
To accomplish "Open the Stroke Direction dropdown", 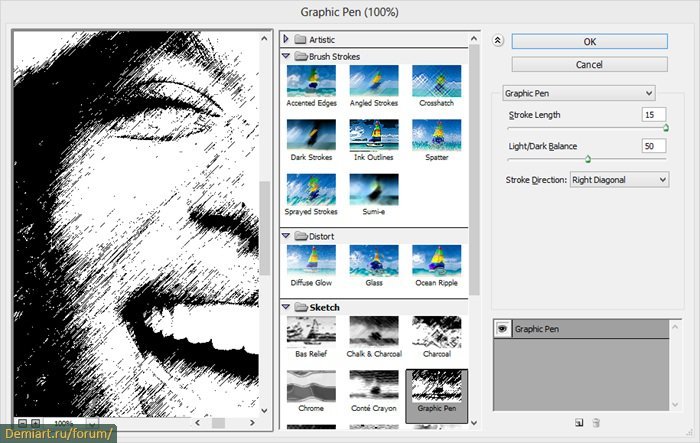I will pyautogui.click(x=618, y=179).
